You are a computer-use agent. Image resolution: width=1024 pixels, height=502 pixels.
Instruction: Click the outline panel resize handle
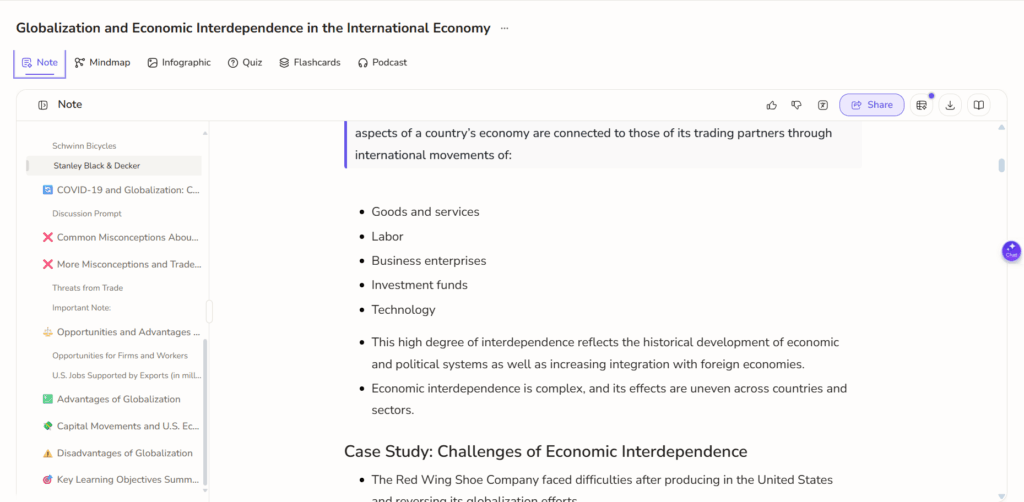pyautogui.click(x=209, y=311)
